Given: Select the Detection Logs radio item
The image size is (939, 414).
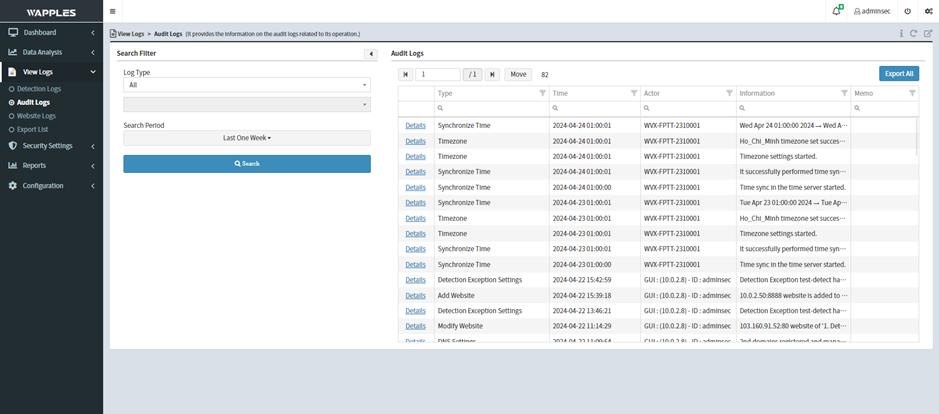Looking at the screenshot, I should point(39,89).
